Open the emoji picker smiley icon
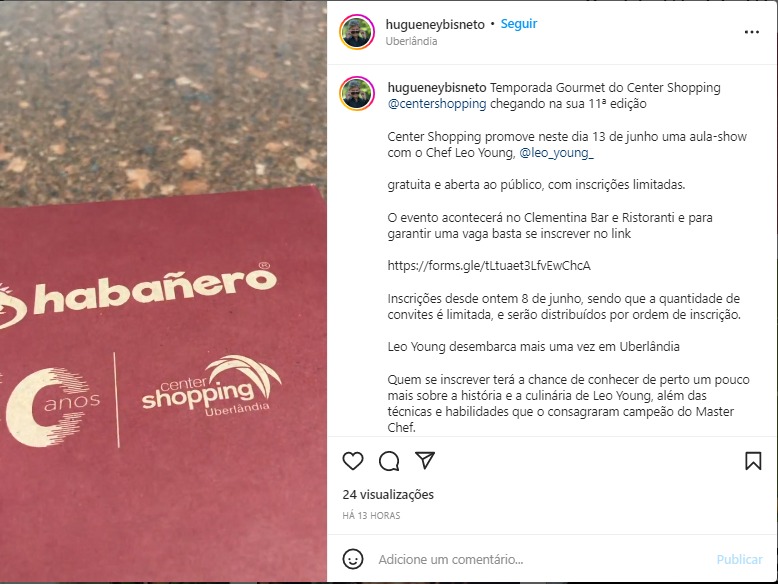The image size is (778, 584). tap(353, 559)
